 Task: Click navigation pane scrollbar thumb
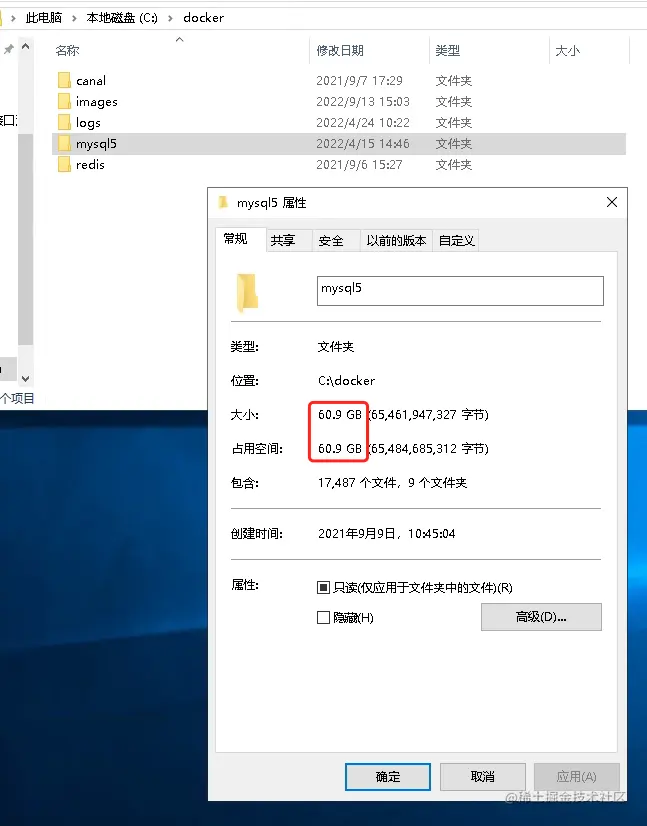[25, 240]
